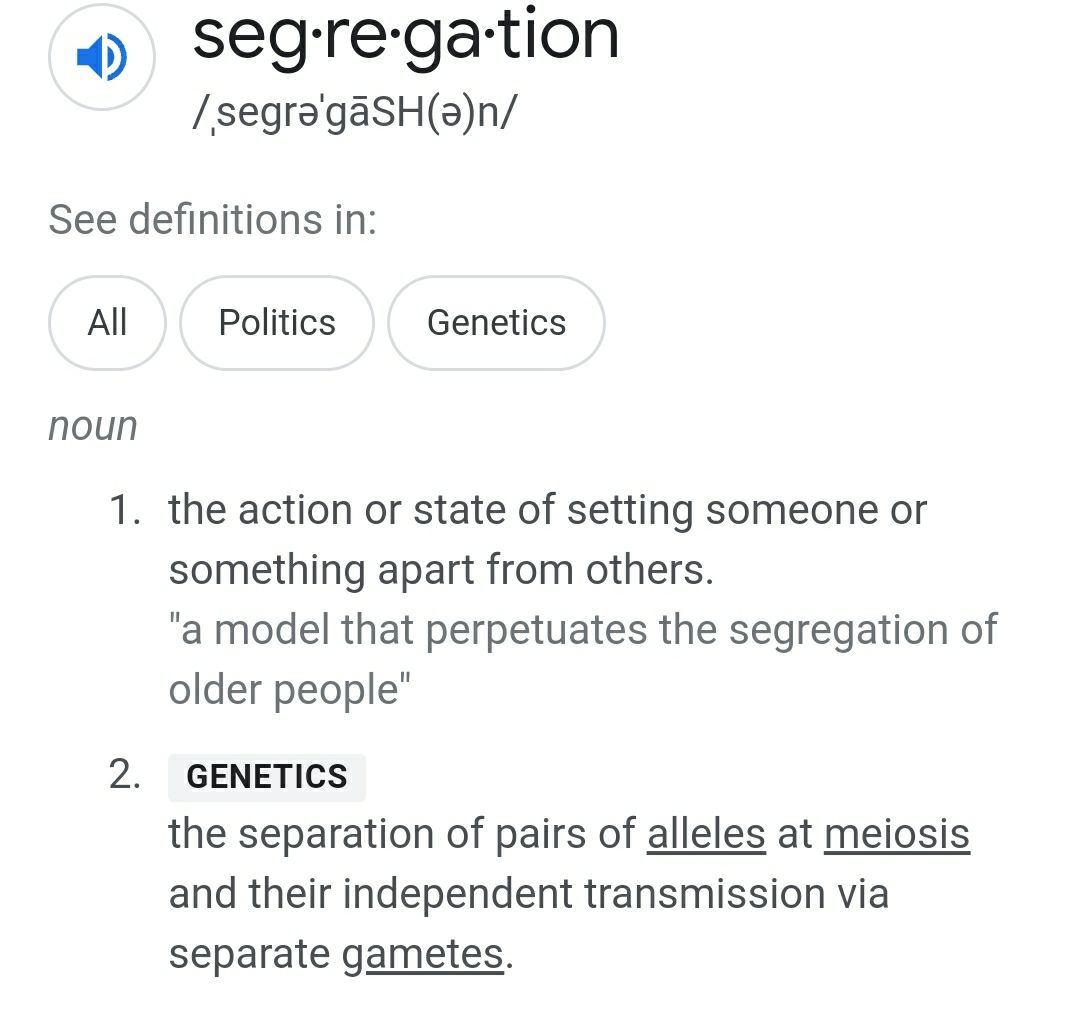1080x1011 pixels.
Task: Click the phonetic spelling text
Action: tap(354, 112)
